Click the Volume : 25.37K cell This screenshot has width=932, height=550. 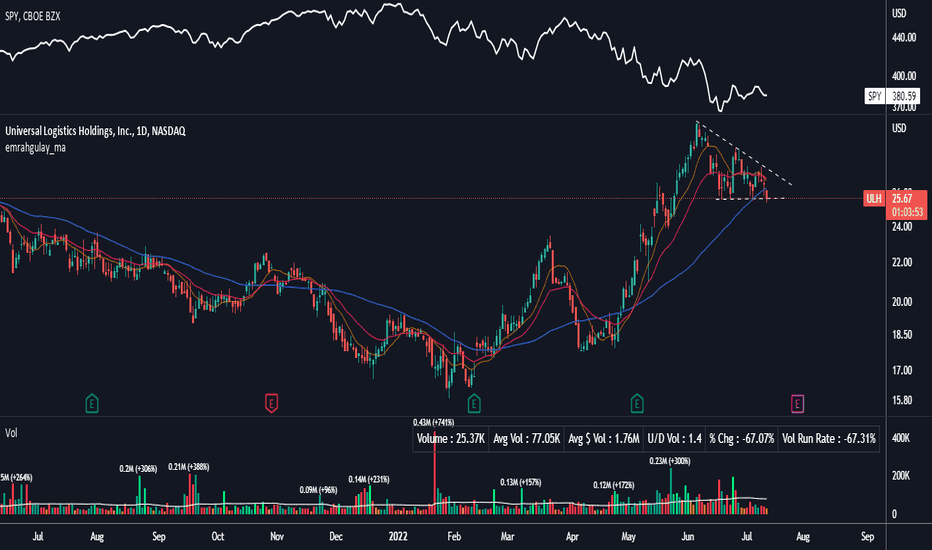(x=451, y=439)
